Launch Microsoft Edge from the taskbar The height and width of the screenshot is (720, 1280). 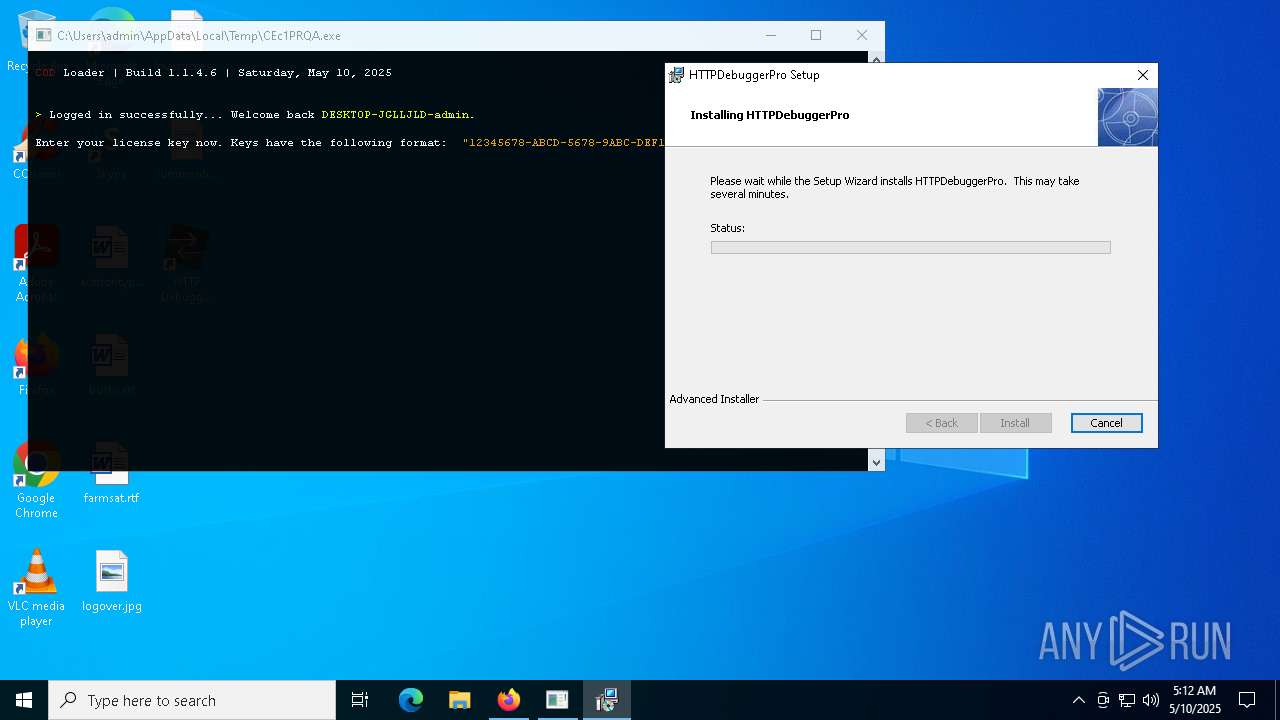(411, 700)
